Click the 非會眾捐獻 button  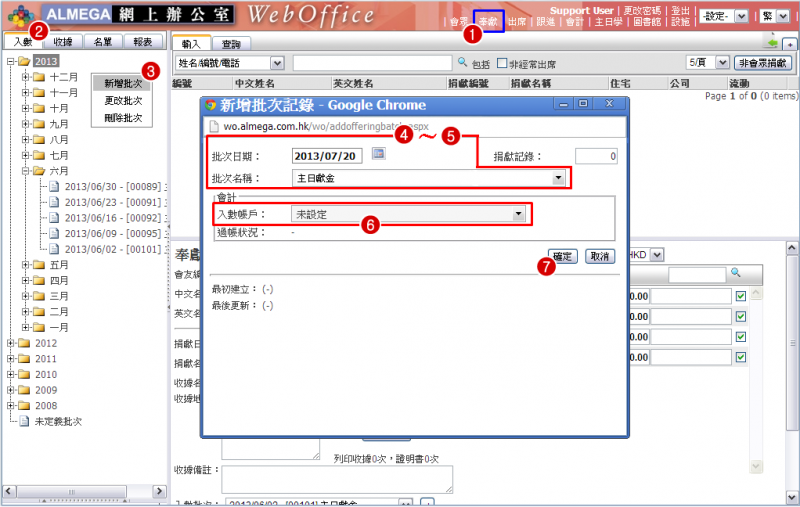click(x=763, y=63)
